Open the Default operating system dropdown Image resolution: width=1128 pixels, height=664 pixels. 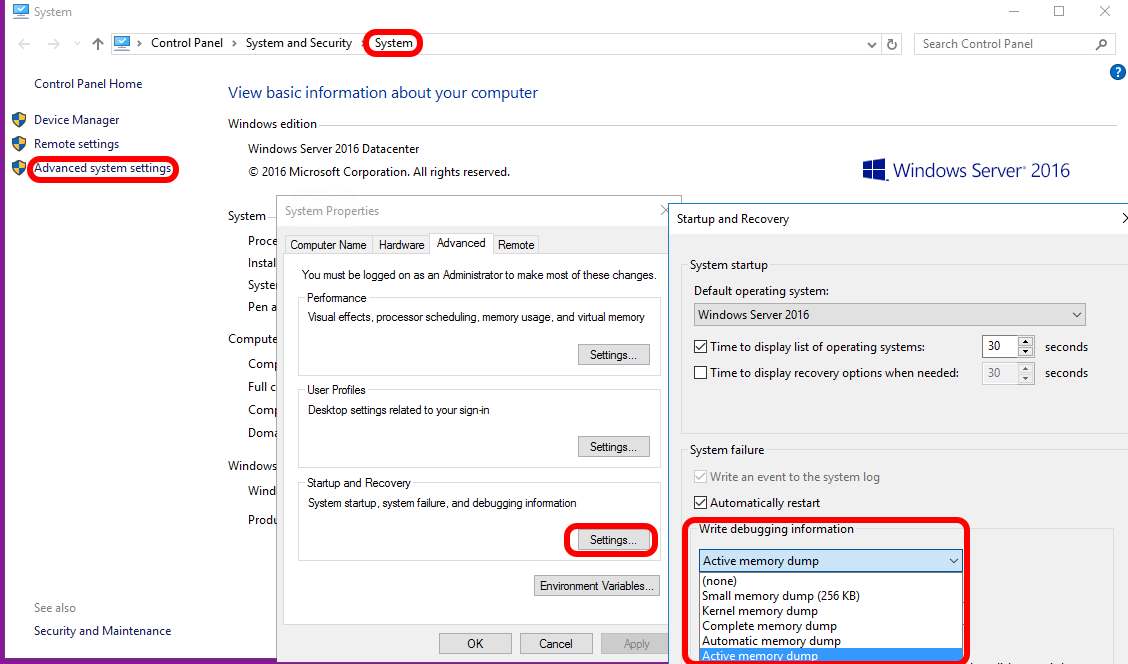pos(1077,314)
